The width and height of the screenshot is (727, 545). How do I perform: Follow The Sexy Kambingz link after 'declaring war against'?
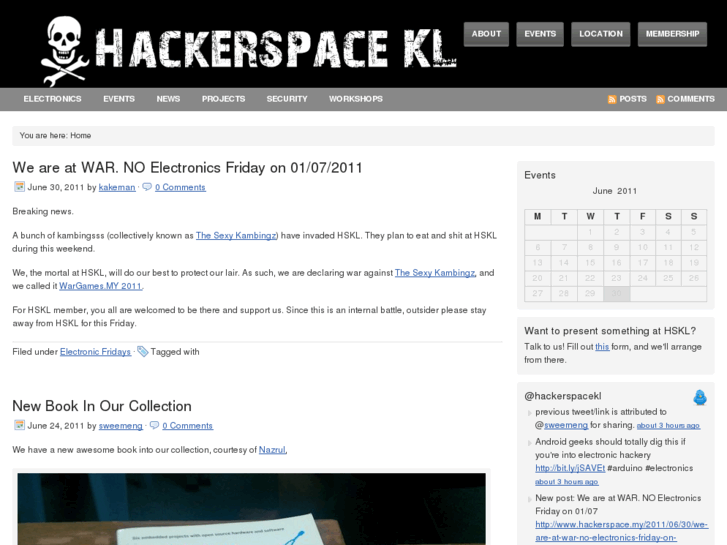pos(435,273)
